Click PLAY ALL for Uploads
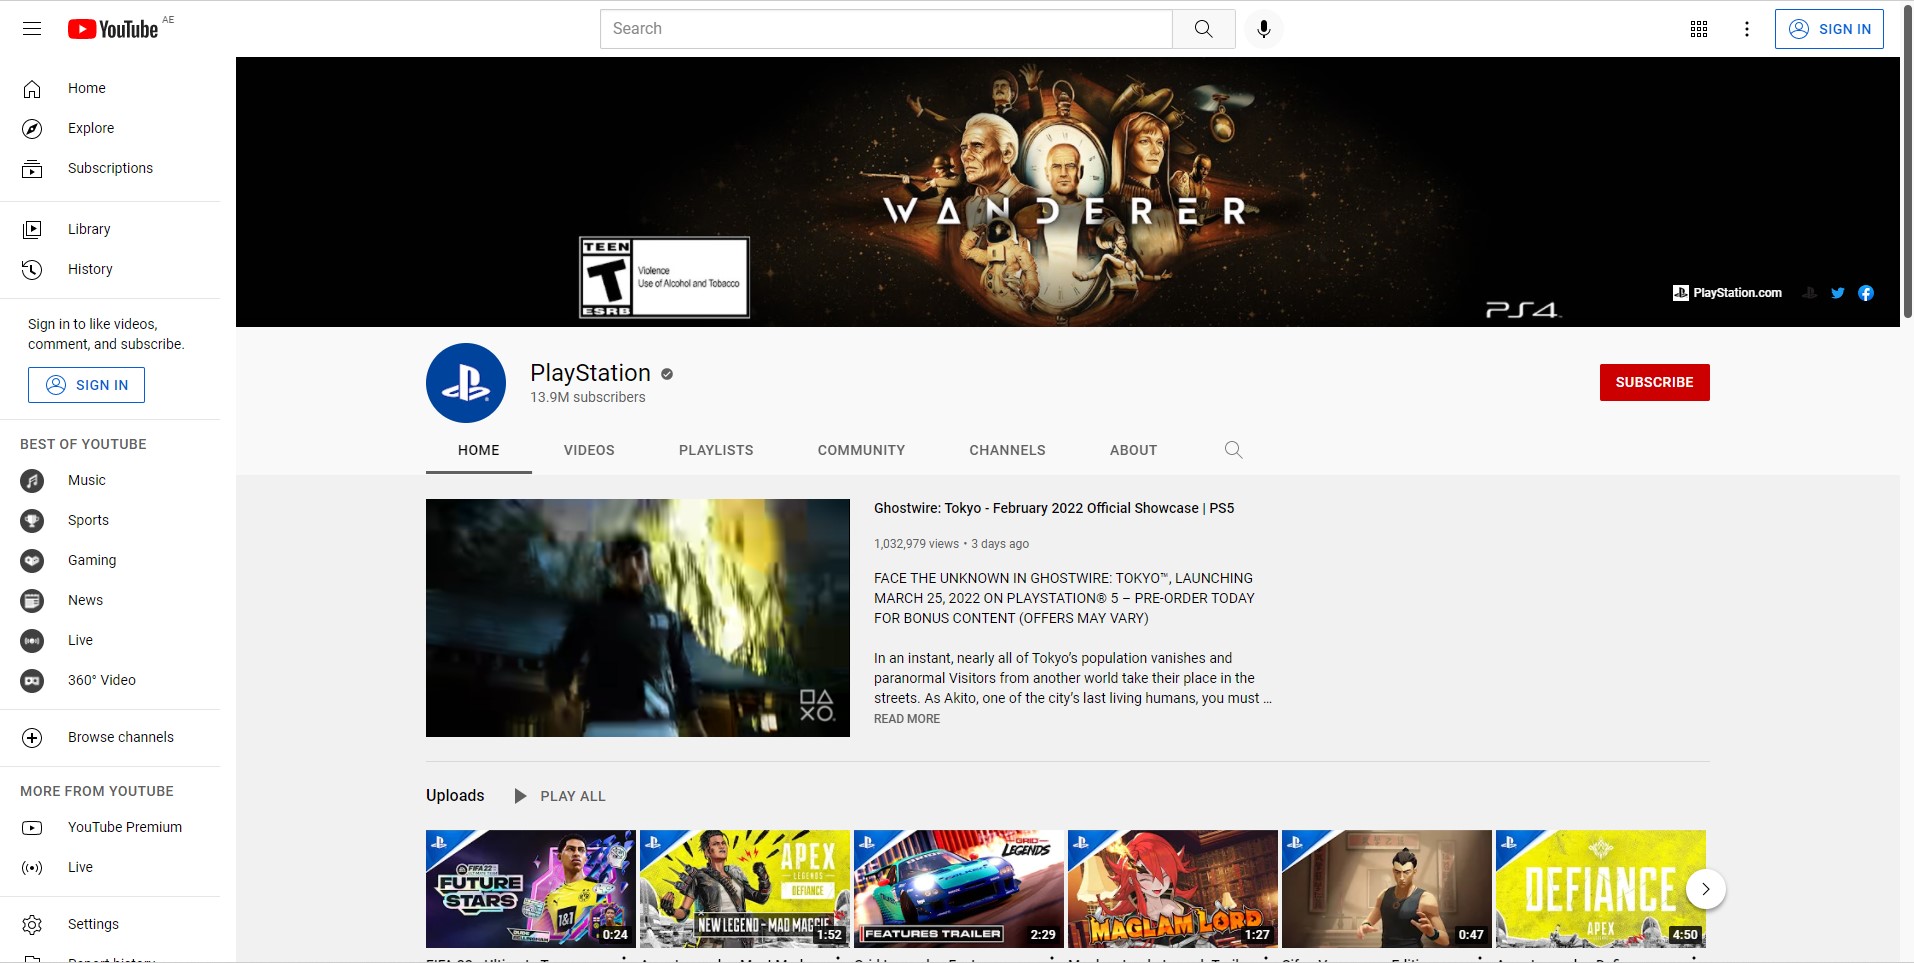Screen dimensions: 1914x963 coord(560,796)
